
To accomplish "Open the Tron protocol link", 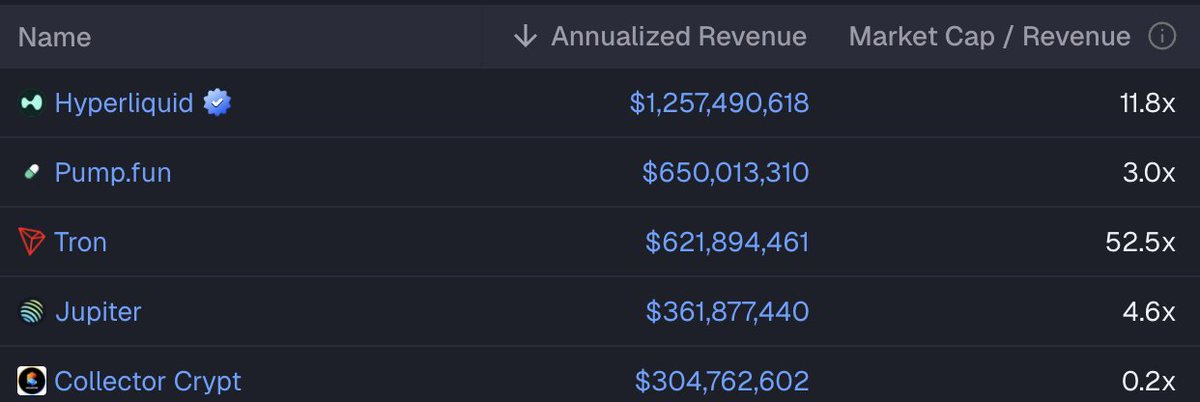I will tap(81, 242).
